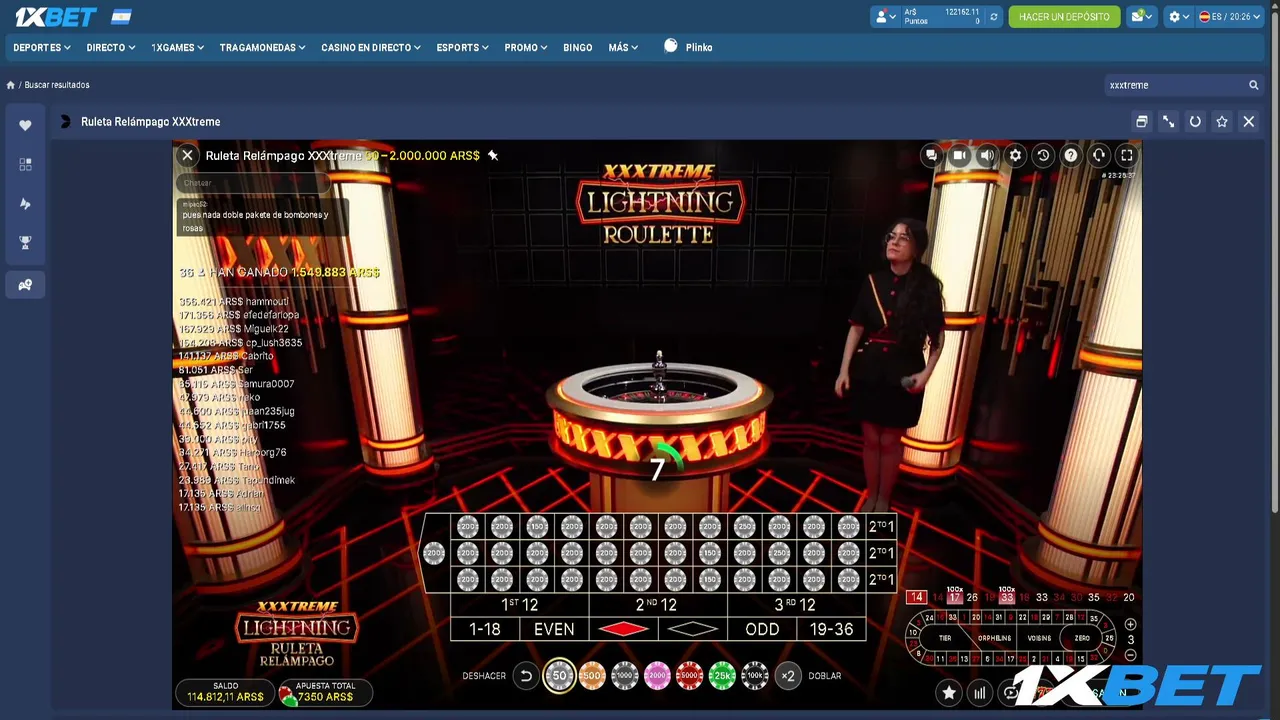
Task: Select the 5000 chip
Action: pyautogui.click(x=690, y=676)
